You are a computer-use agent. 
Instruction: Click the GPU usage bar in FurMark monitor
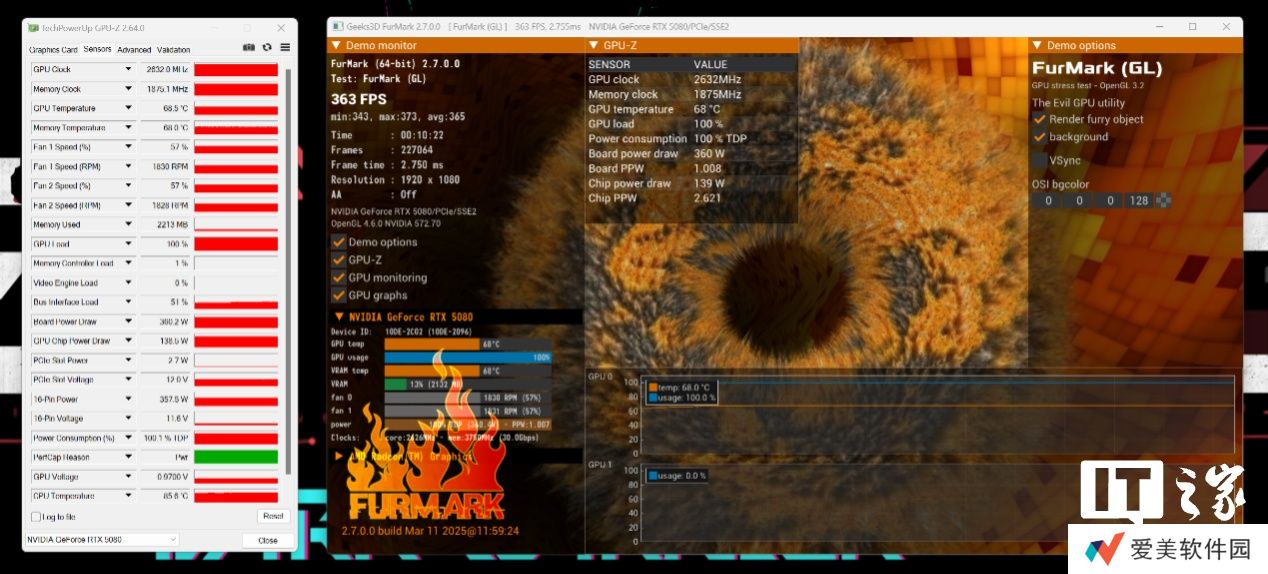pyautogui.click(x=468, y=357)
